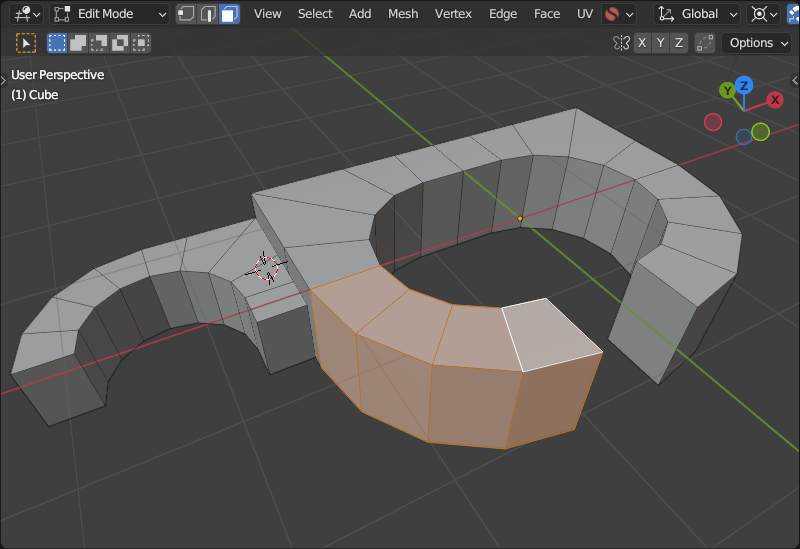Image resolution: width=800 pixels, height=549 pixels.
Task: Open the Global transform orientation dropdown
Action: pos(697,14)
